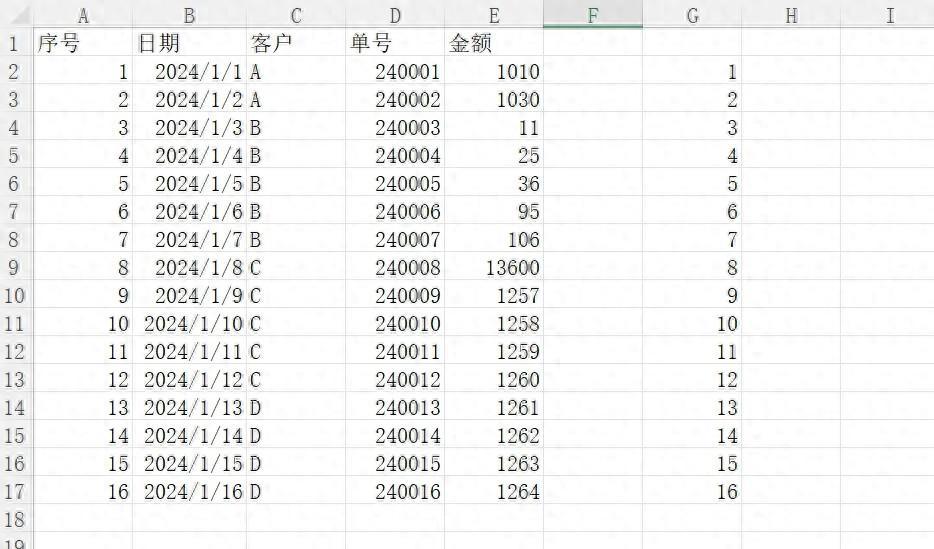The height and width of the screenshot is (549, 934).
Task: Select column G cell containing 1
Action: click(x=692, y=71)
